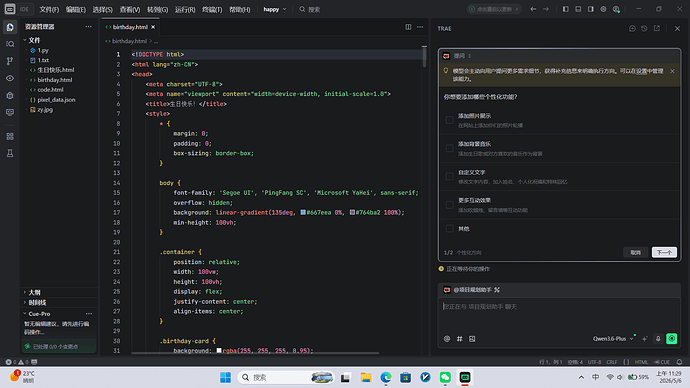Click the white rgba color swatch in code
Viewport: 690px width, 388px height.
tap(219, 351)
